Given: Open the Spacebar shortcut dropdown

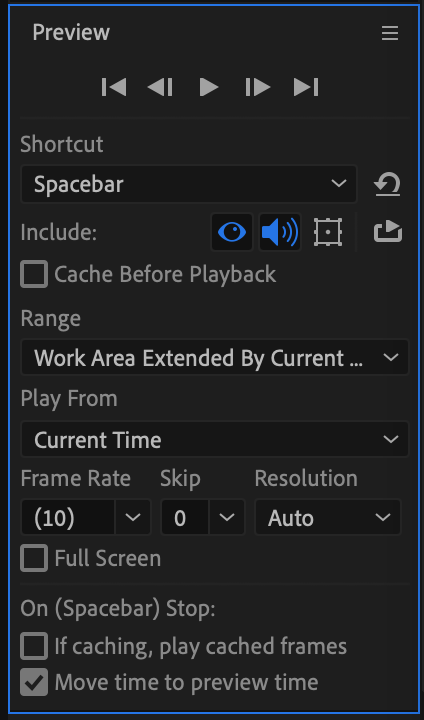Looking at the screenshot, I should 189,184.
